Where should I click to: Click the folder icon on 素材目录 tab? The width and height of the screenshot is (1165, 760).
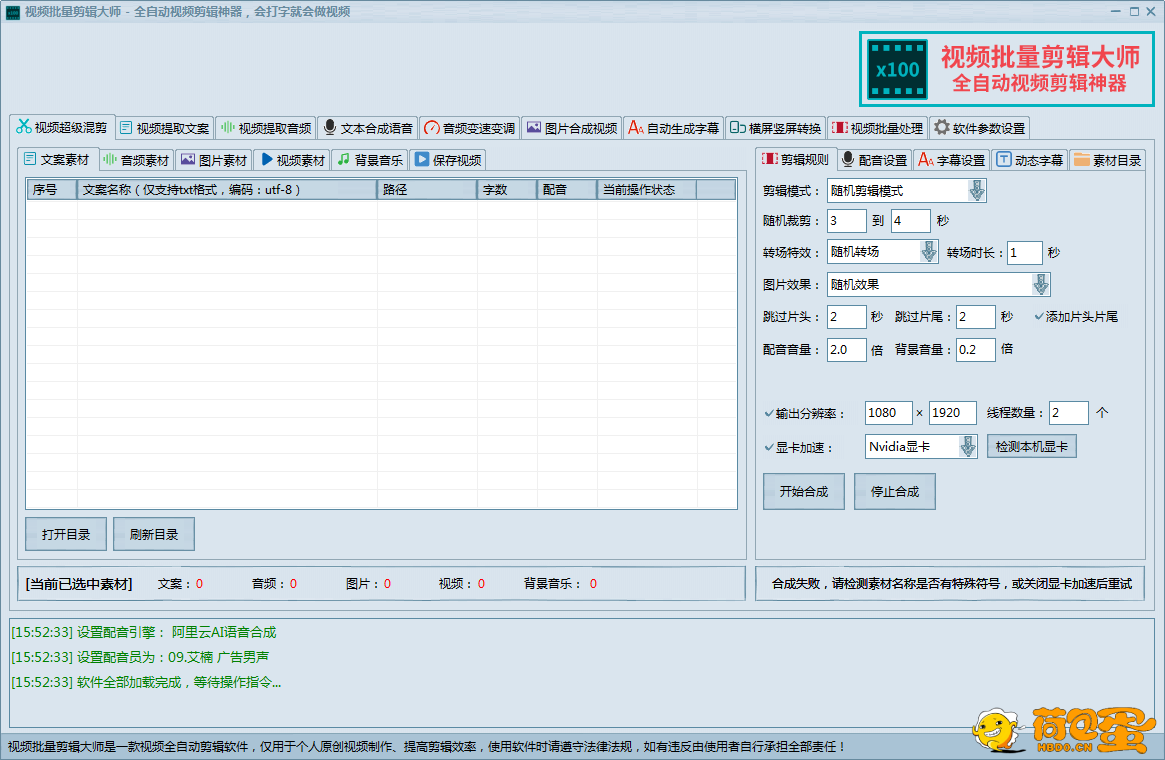point(1082,159)
